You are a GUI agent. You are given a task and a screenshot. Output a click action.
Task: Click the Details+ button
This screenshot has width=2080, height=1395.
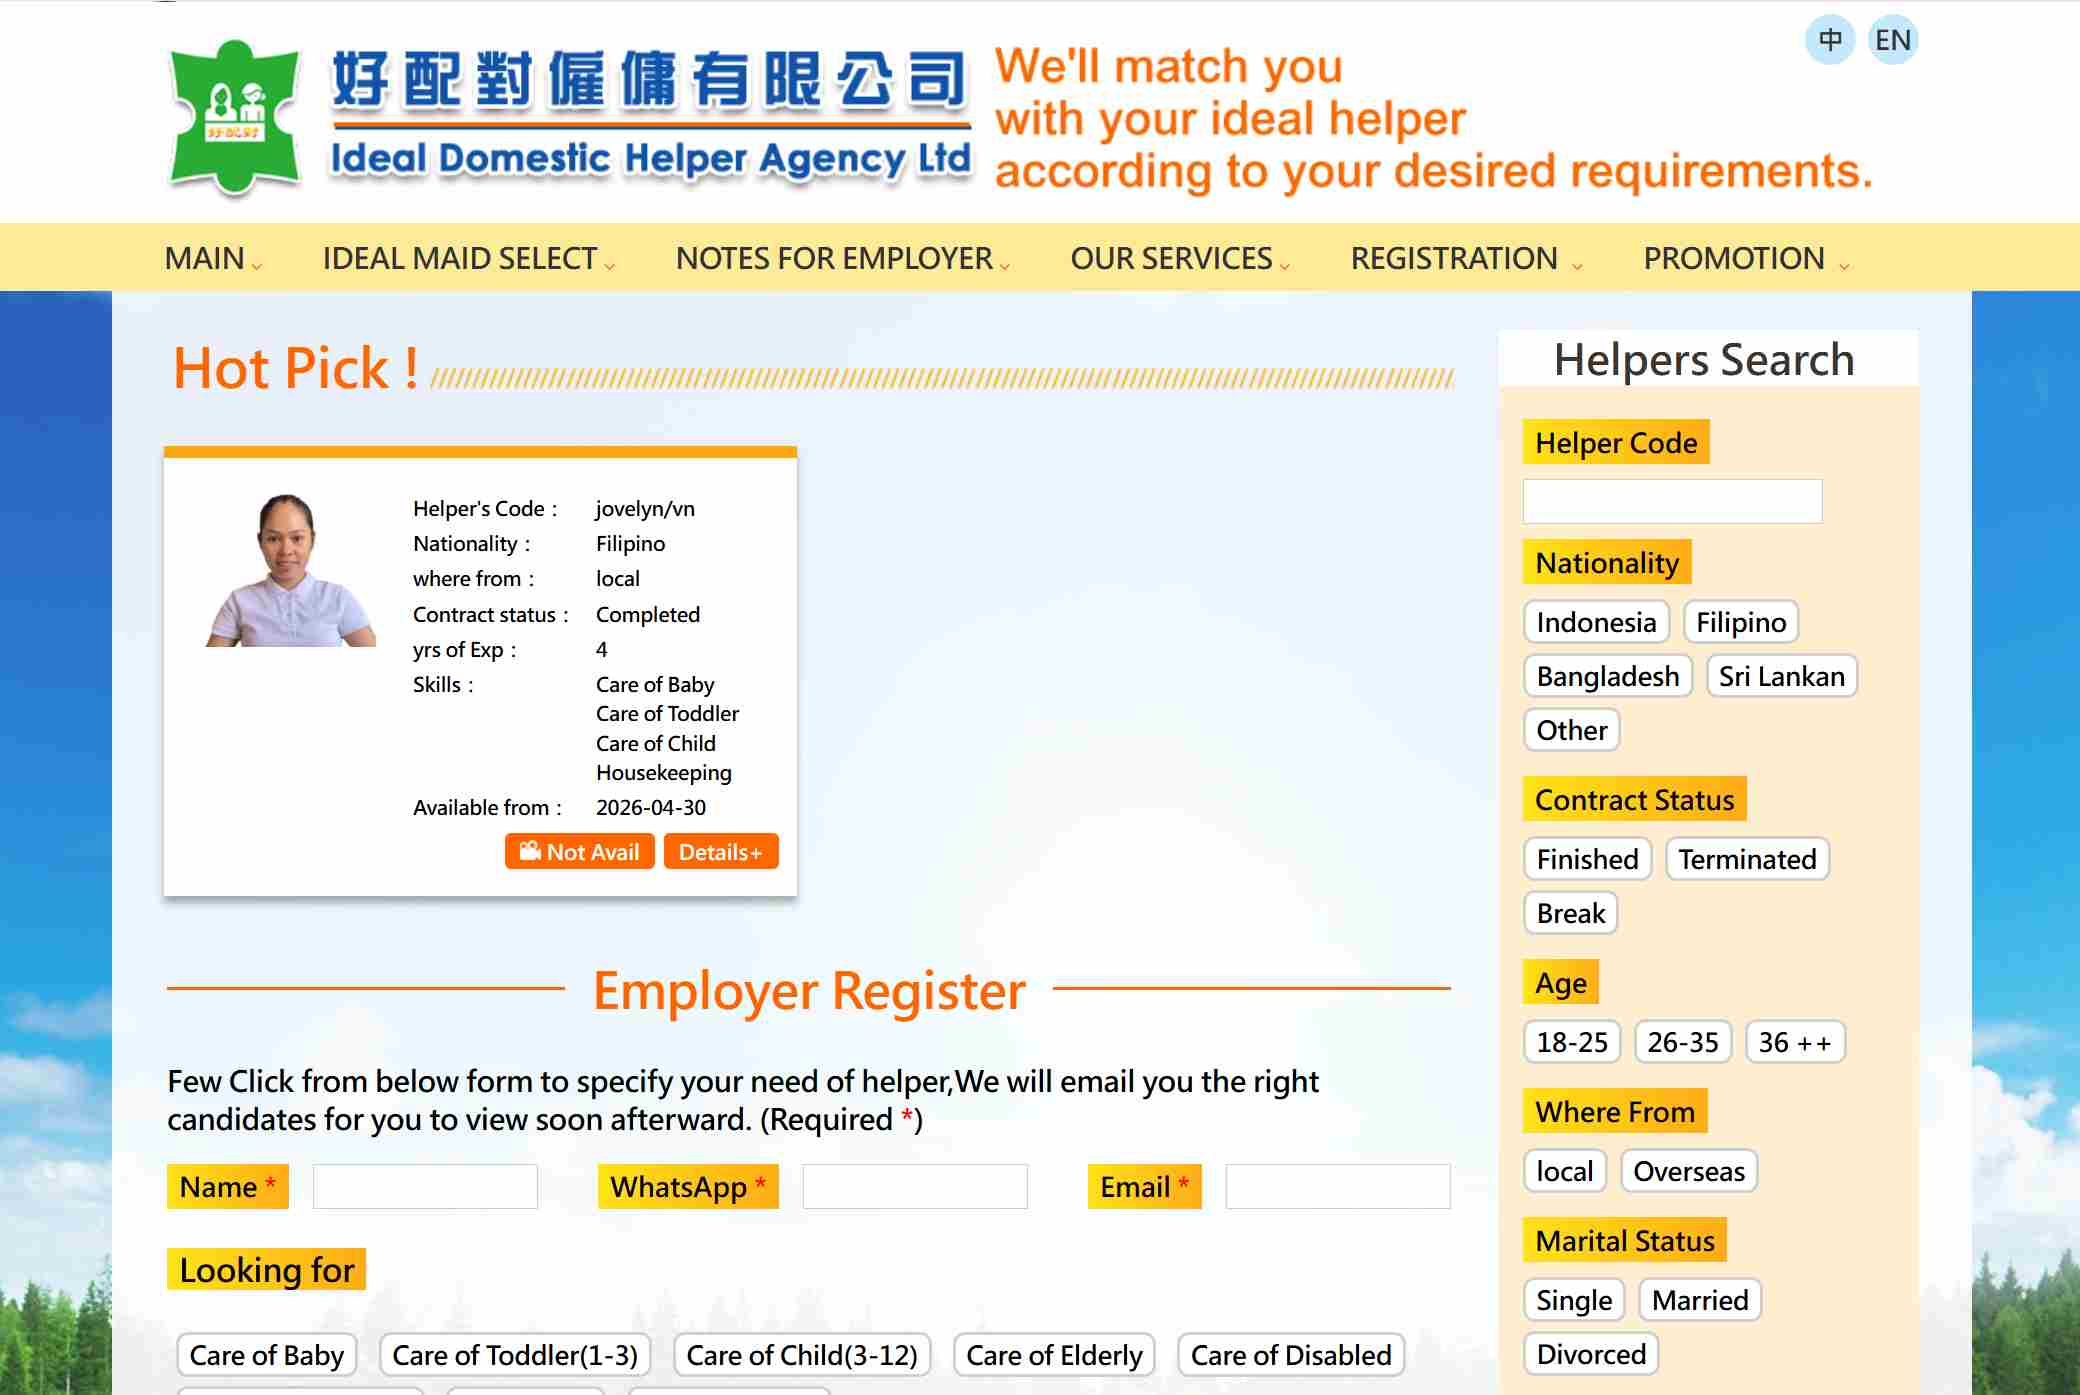tap(720, 852)
